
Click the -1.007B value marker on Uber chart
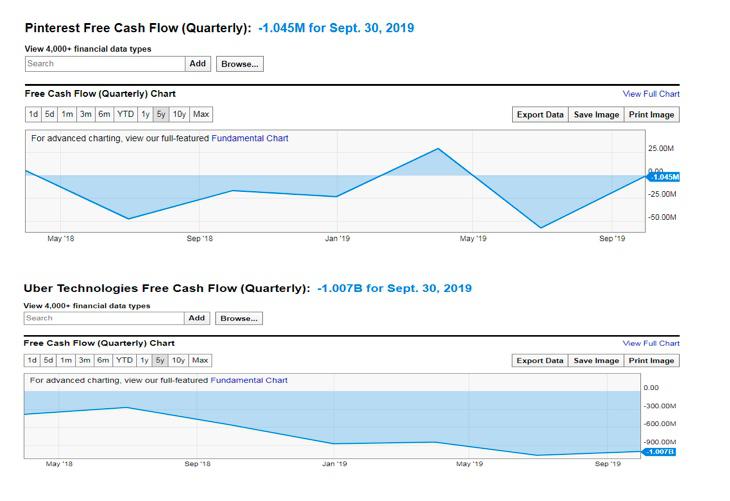[660, 452]
